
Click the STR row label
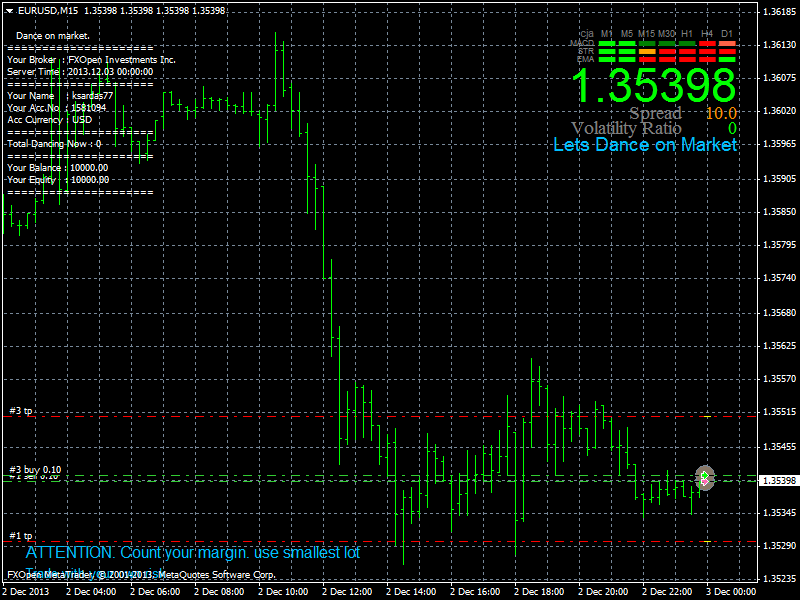(586, 51)
